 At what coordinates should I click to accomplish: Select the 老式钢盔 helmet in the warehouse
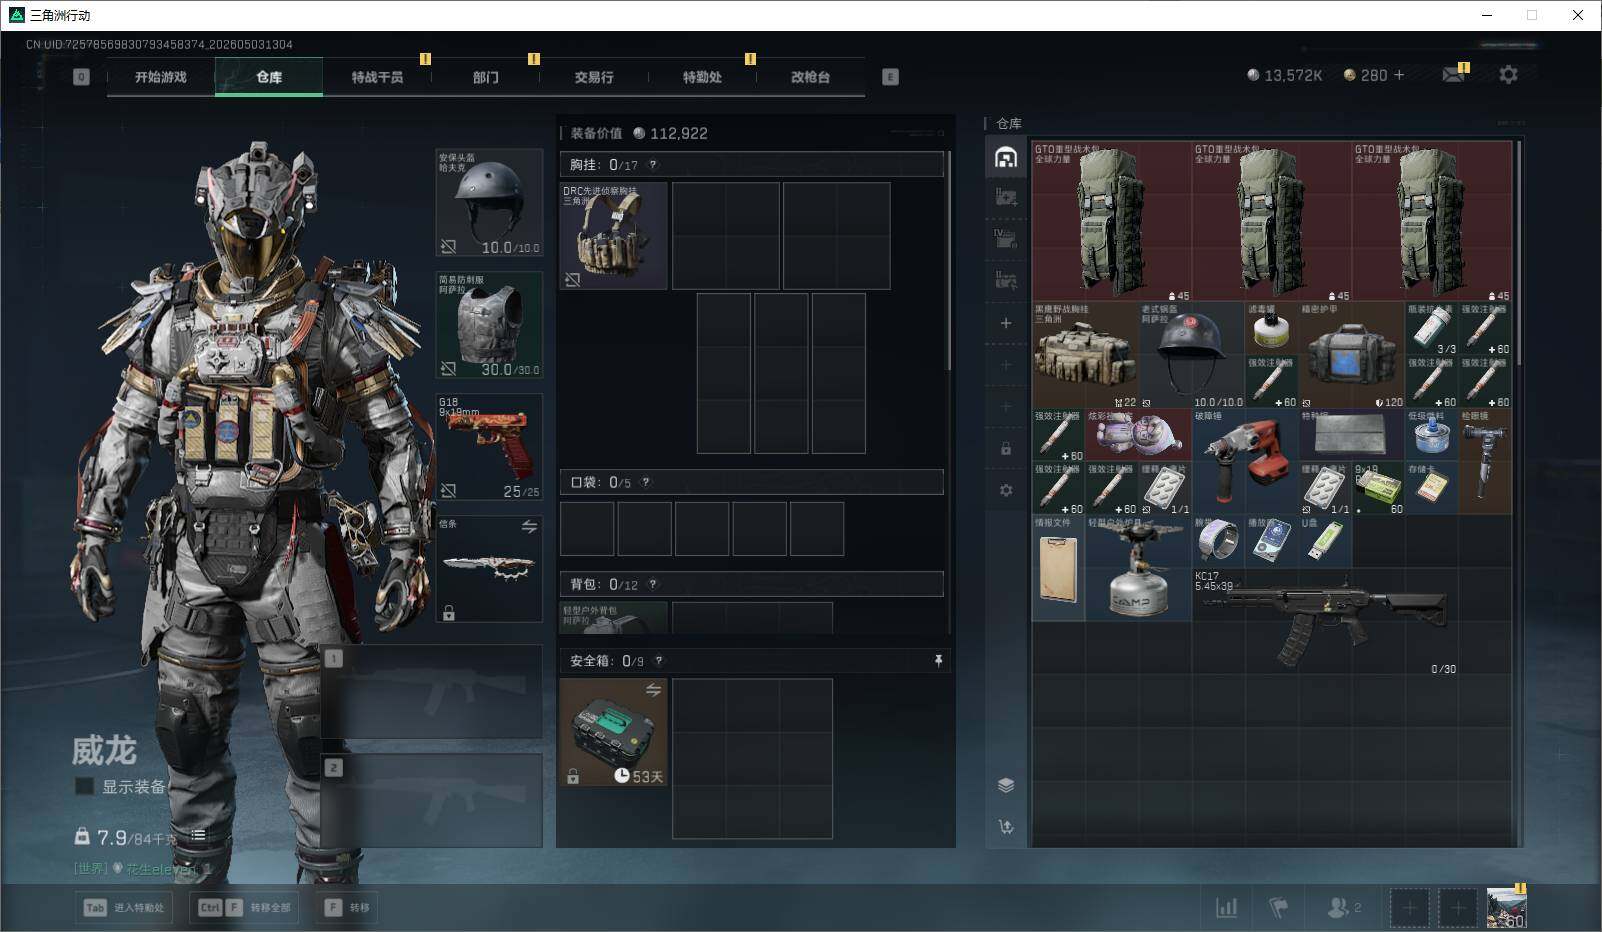pyautogui.click(x=1192, y=355)
